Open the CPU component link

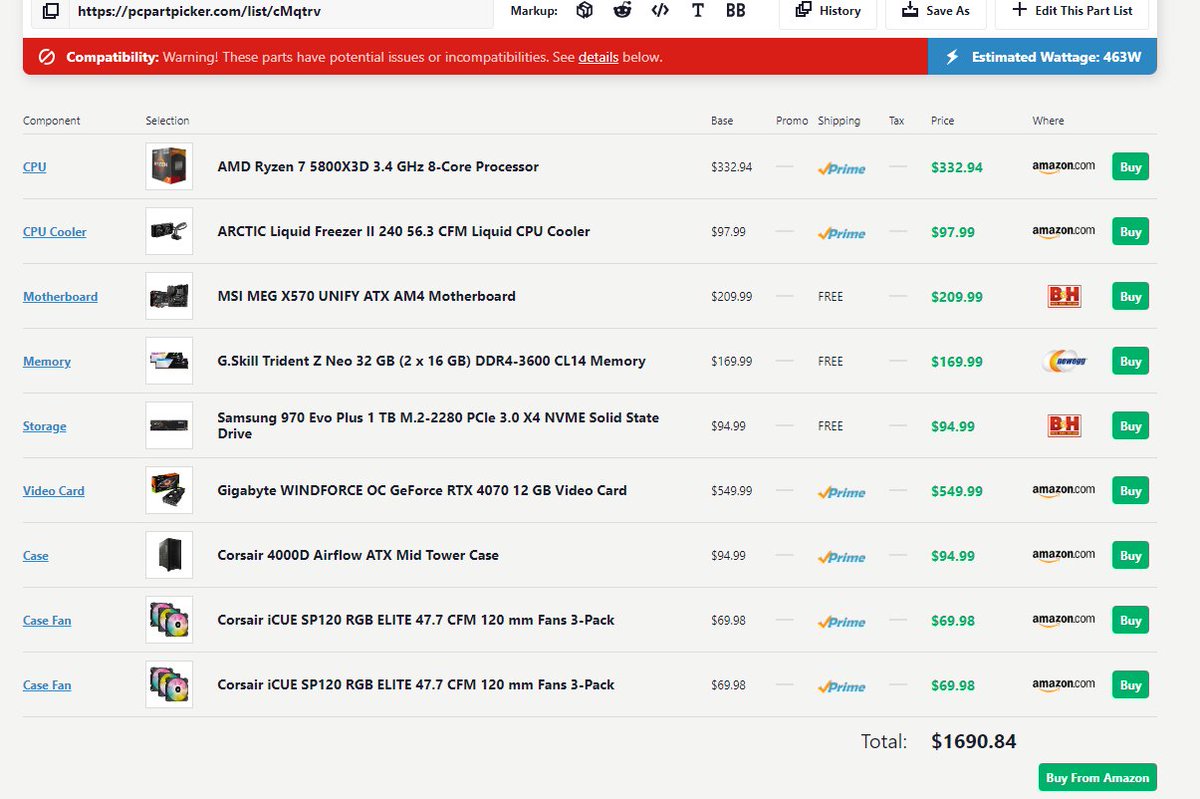tap(35, 167)
